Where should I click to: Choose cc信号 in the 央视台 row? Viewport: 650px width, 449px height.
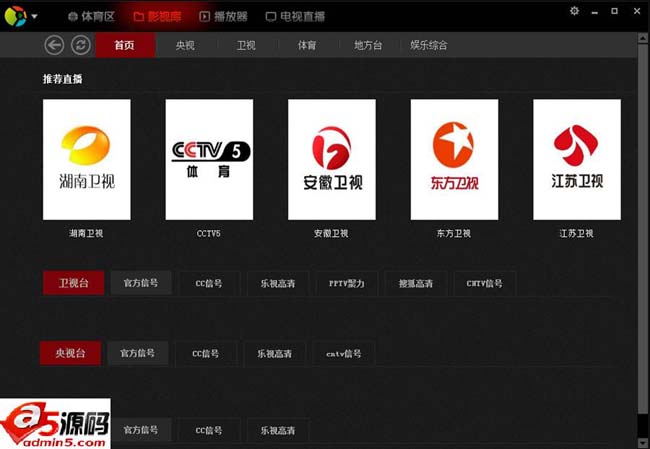206,354
